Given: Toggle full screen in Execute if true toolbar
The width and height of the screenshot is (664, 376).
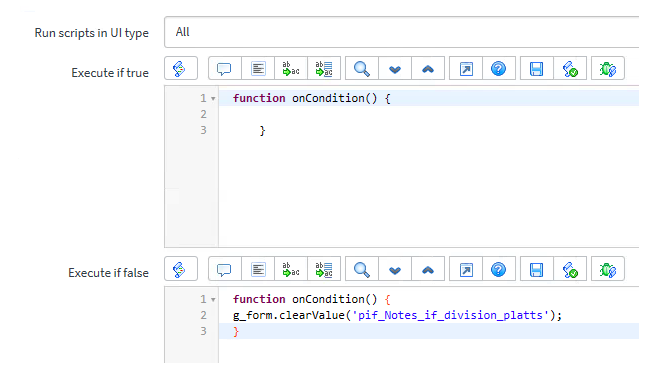Looking at the screenshot, I should click(x=466, y=68).
